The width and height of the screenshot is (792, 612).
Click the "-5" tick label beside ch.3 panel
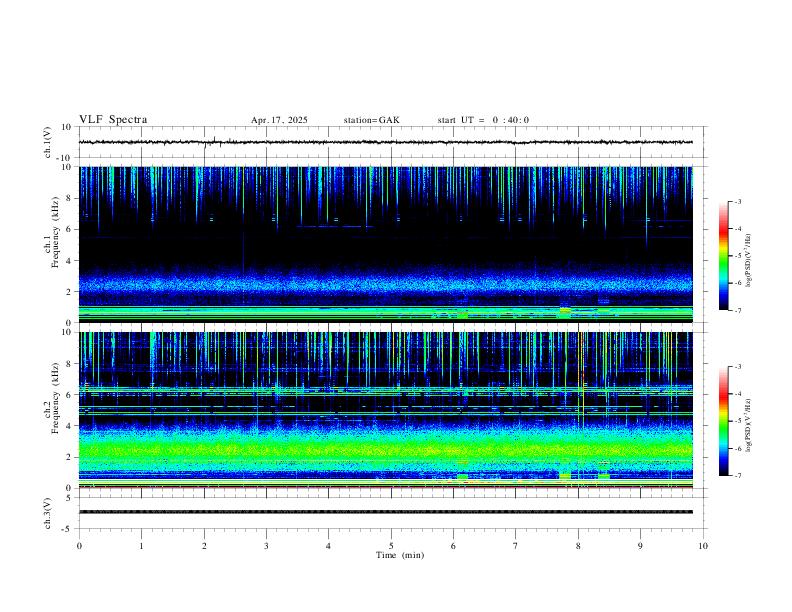[x=68, y=529]
